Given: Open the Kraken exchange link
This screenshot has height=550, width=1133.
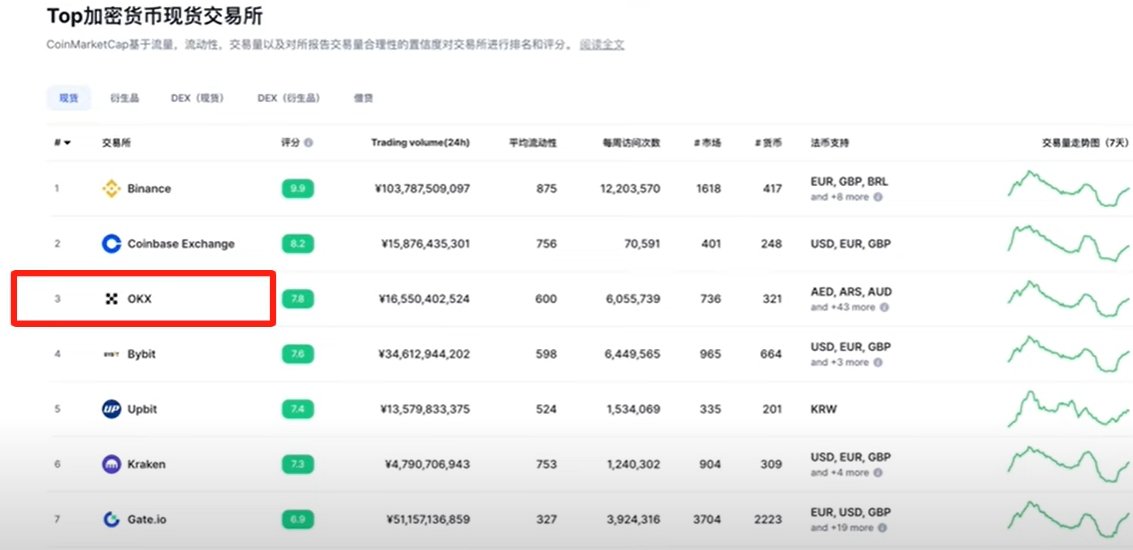Looking at the screenshot, I should [146, 464].
